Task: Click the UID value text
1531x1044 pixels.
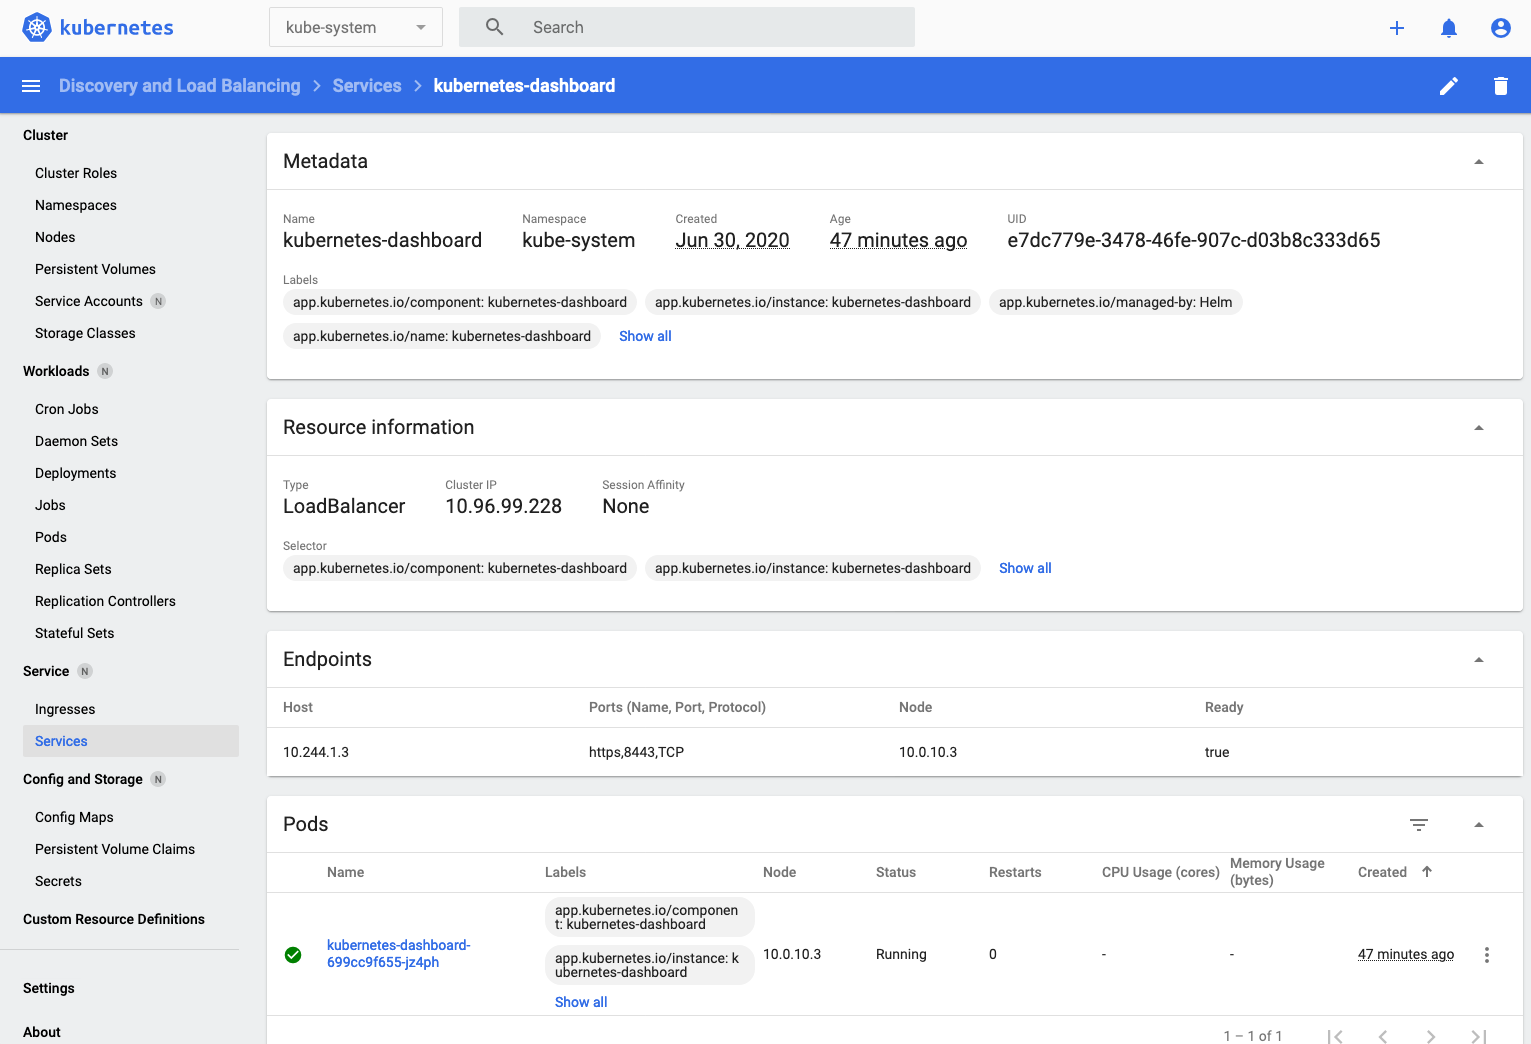Action: 1194,240
